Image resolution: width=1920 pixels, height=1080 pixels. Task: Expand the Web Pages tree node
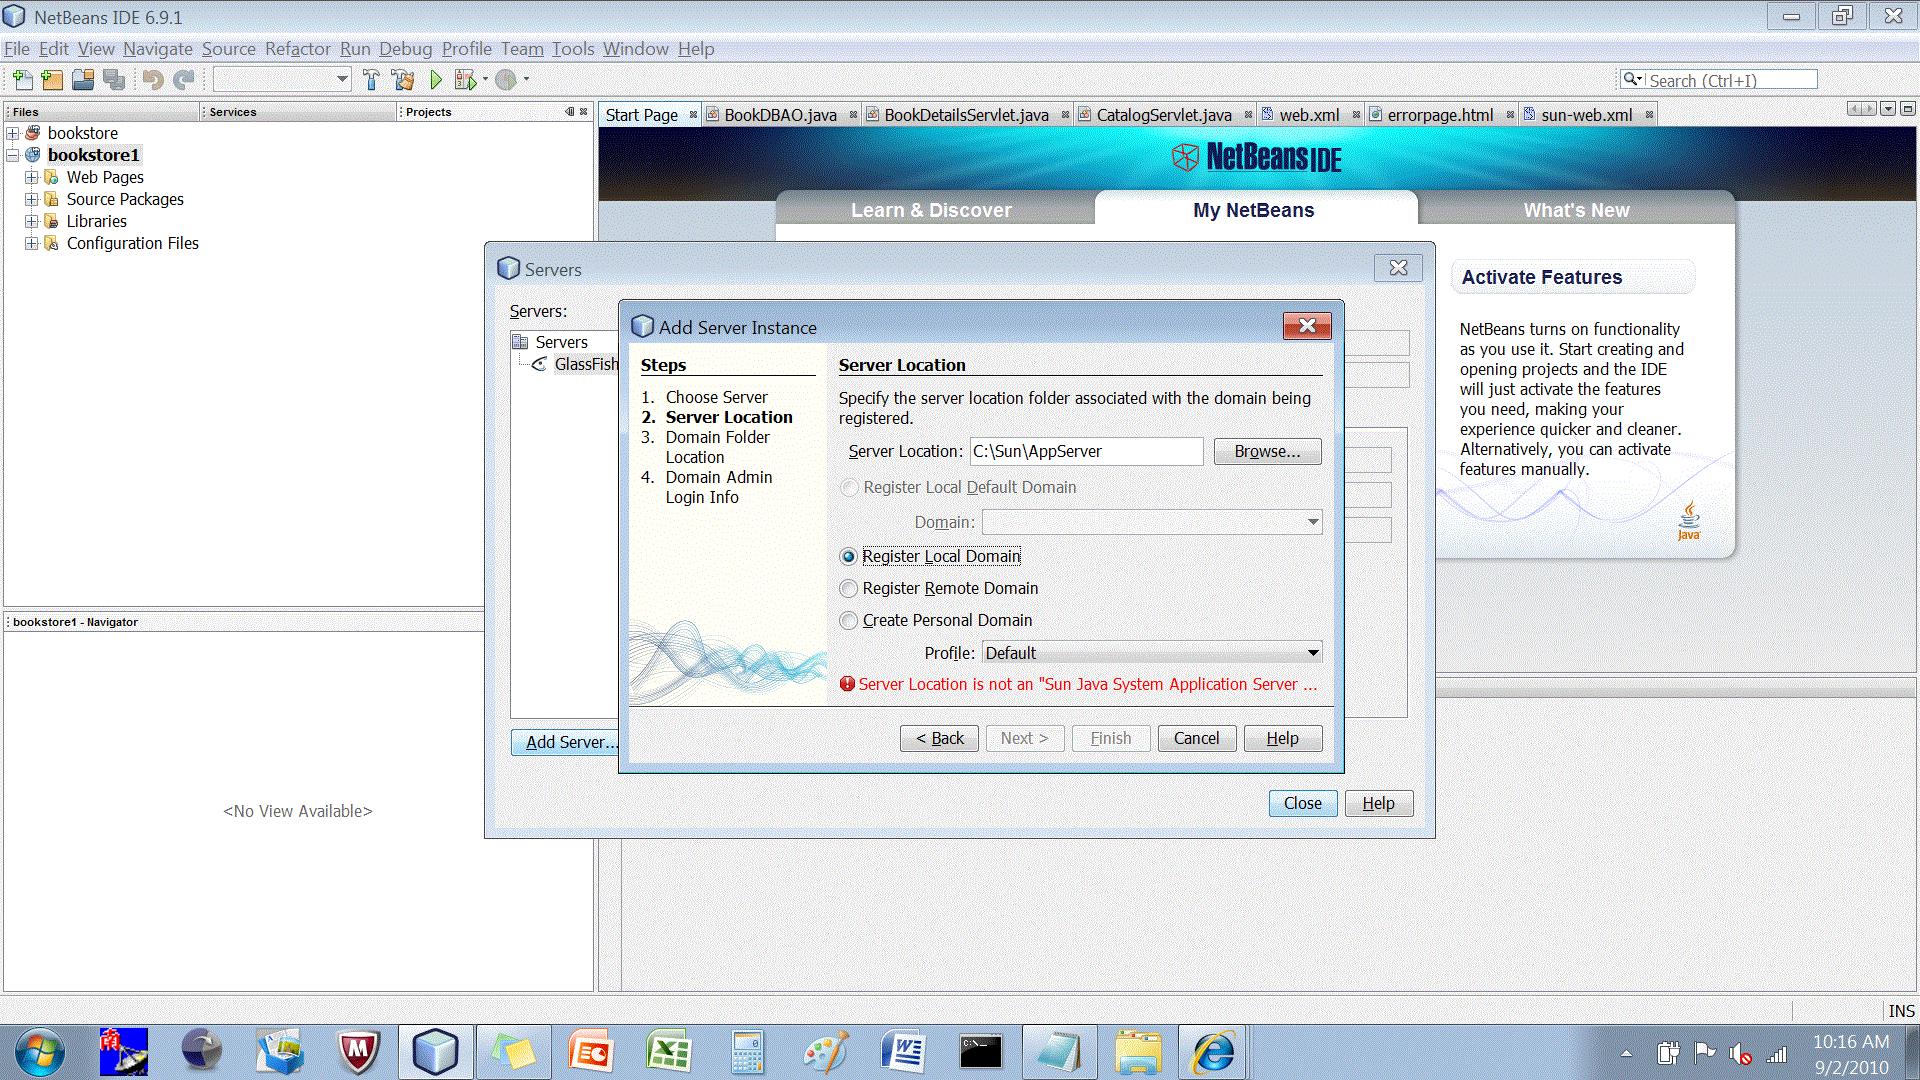(x=31, y=177)
